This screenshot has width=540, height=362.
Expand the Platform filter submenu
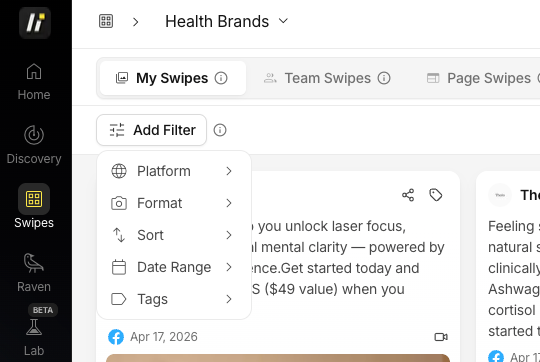click(174, 171)
